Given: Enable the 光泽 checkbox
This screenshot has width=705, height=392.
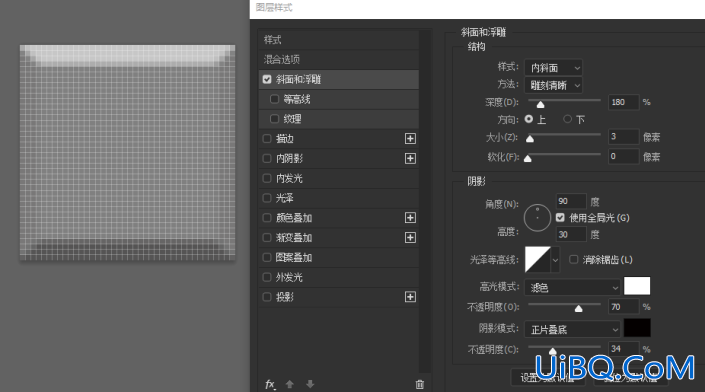Looking at the screenshot, I should point(267,198).
